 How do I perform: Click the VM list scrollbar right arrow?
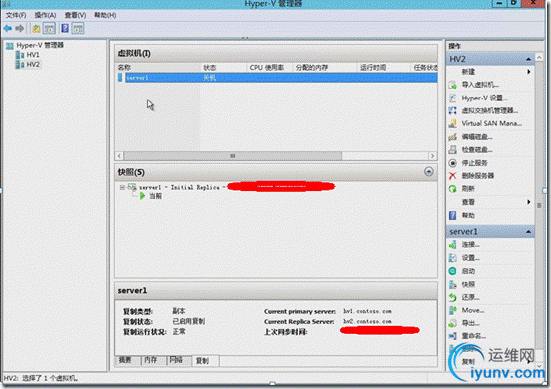(x=433, y=156)
